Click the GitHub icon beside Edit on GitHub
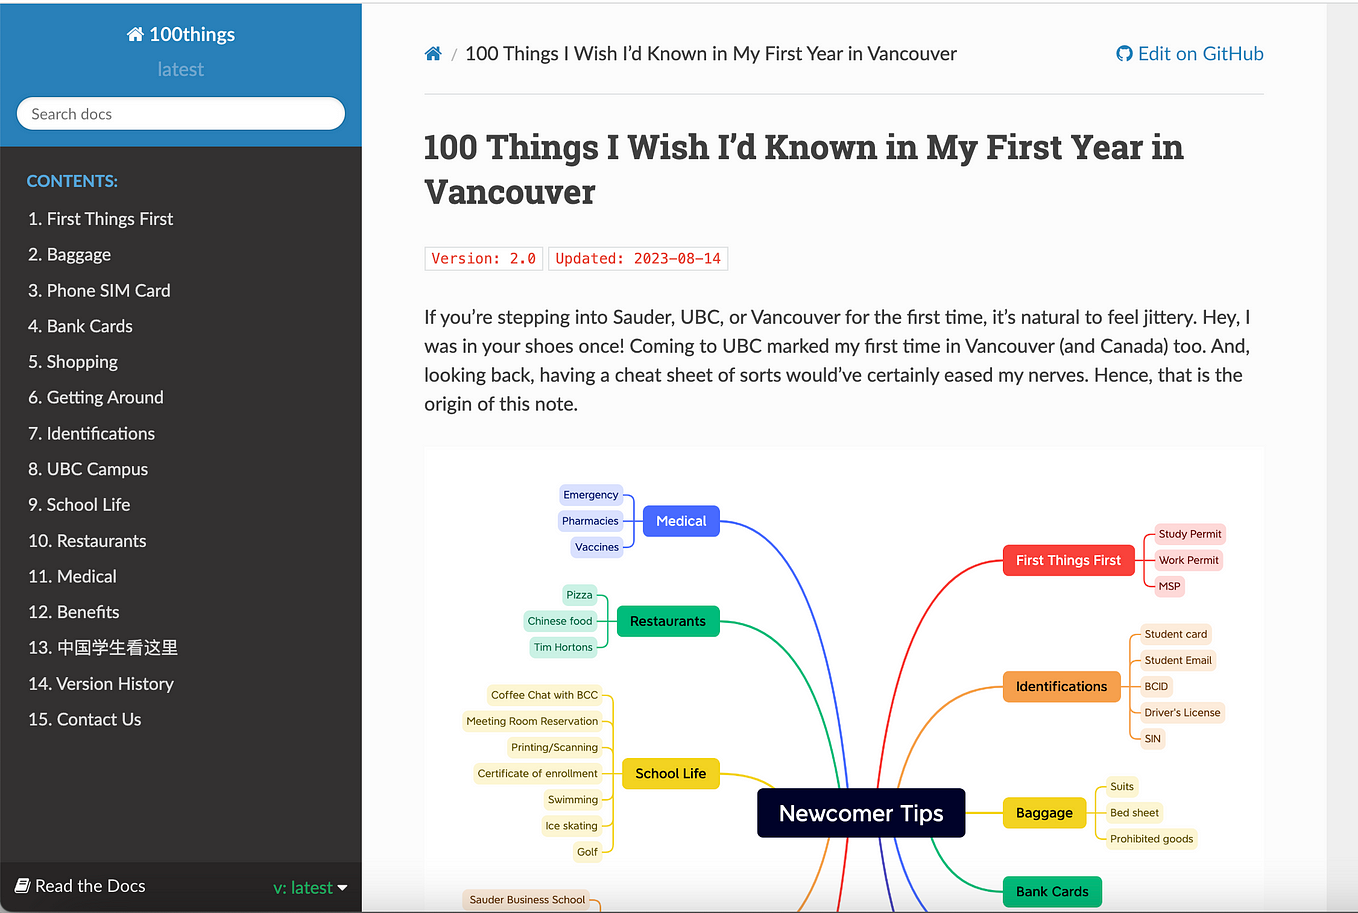The image size is (1358, 913). (x=1124, y=54)
